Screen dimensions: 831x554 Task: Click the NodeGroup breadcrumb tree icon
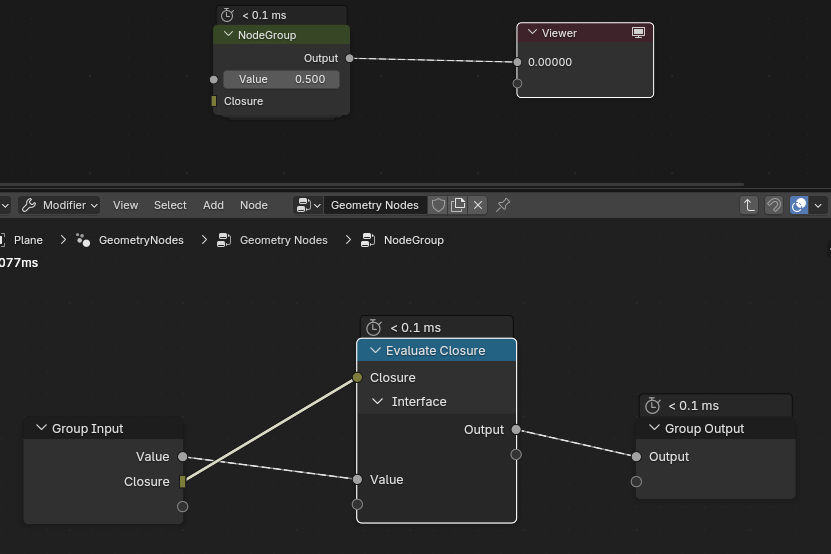point(368,240)
